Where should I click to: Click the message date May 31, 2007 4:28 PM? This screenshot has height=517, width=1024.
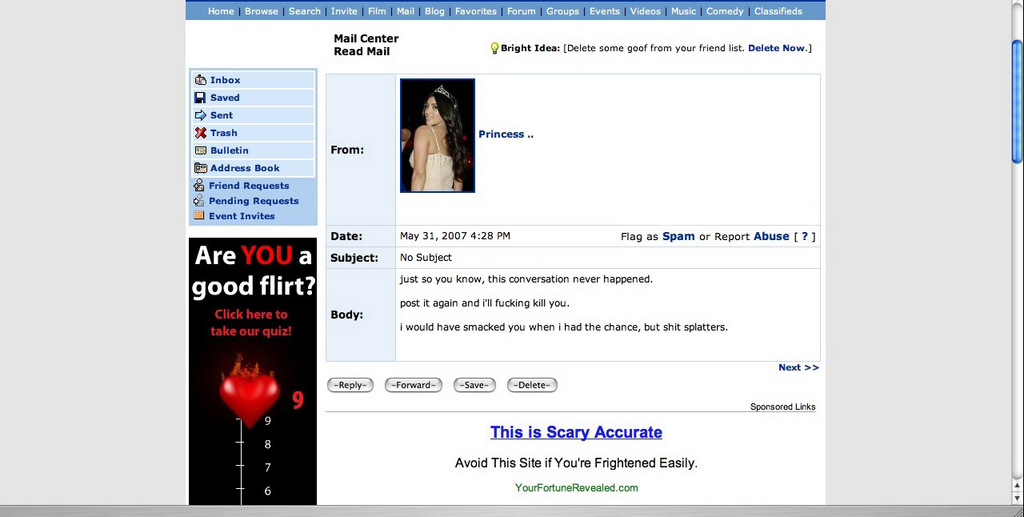point(455,236)
